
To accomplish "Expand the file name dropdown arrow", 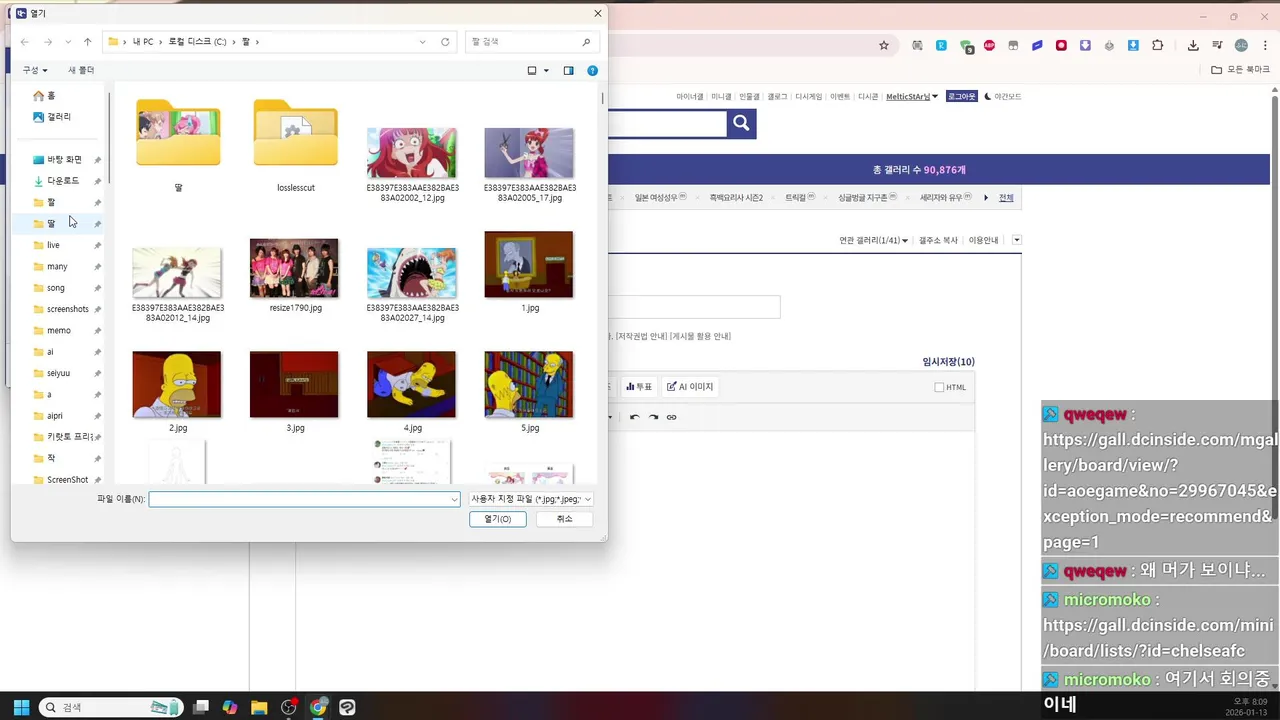I will click(x=455, y=499).
